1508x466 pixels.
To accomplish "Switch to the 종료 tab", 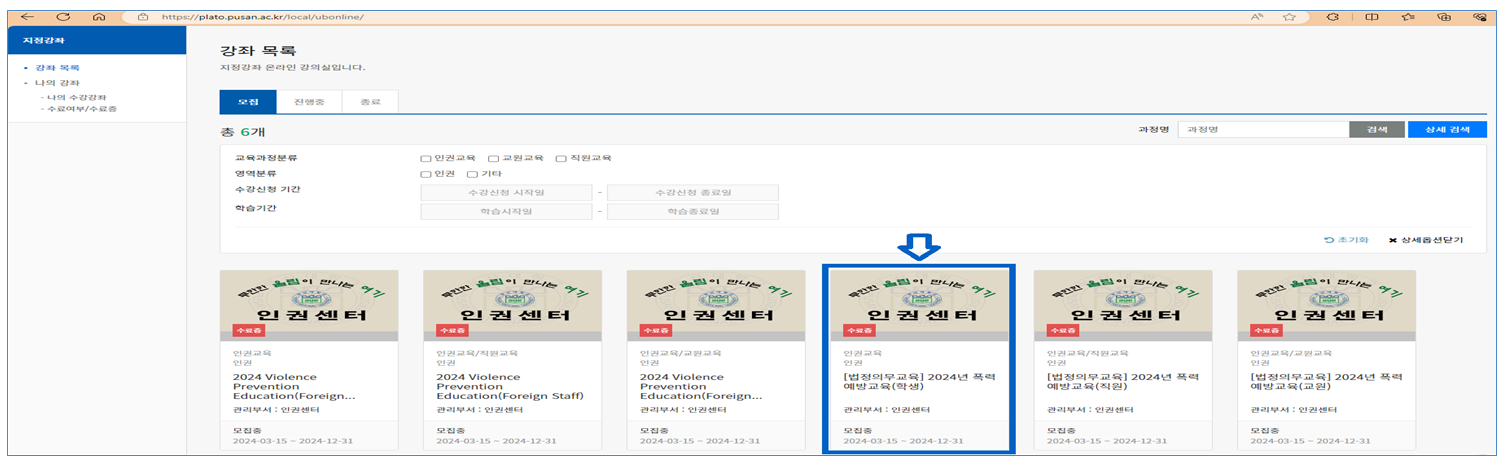I will 370,102.
